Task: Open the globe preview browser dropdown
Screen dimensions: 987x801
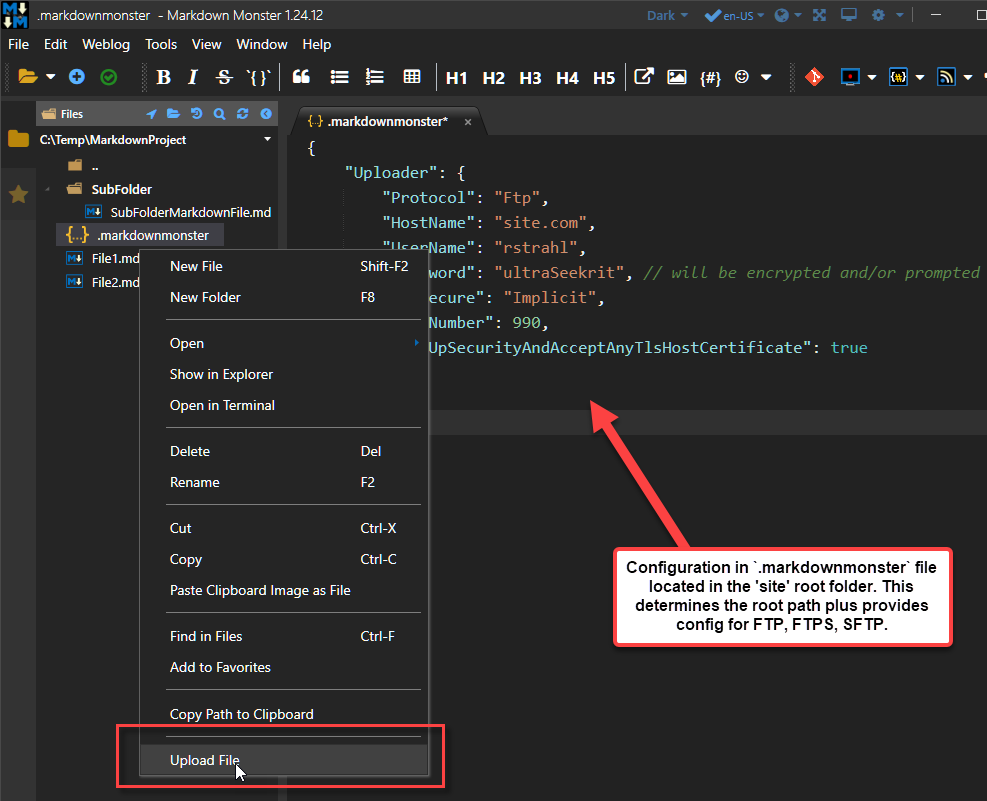Action: tap(787, 15)
